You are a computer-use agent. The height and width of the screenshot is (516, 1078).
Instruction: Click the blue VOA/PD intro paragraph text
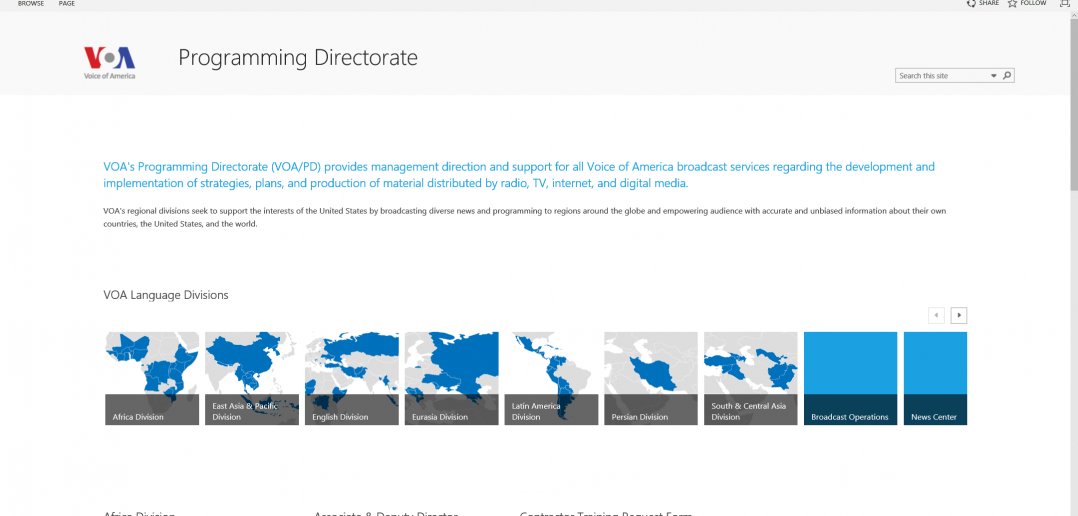(519, 175)
